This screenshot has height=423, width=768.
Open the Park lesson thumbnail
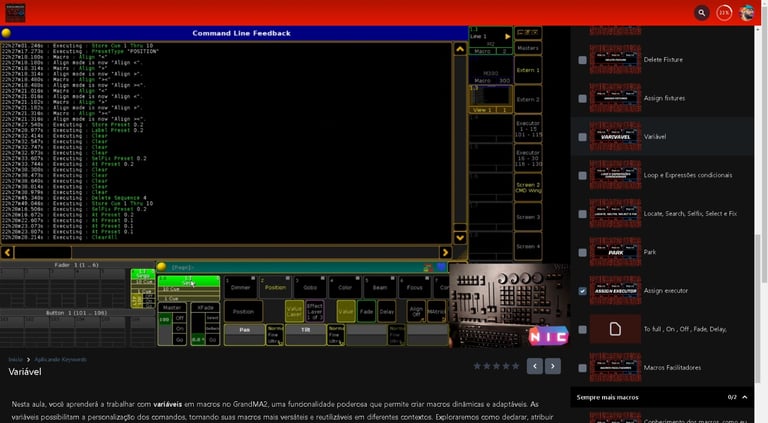pyautogui.click(x=615, y=252)
